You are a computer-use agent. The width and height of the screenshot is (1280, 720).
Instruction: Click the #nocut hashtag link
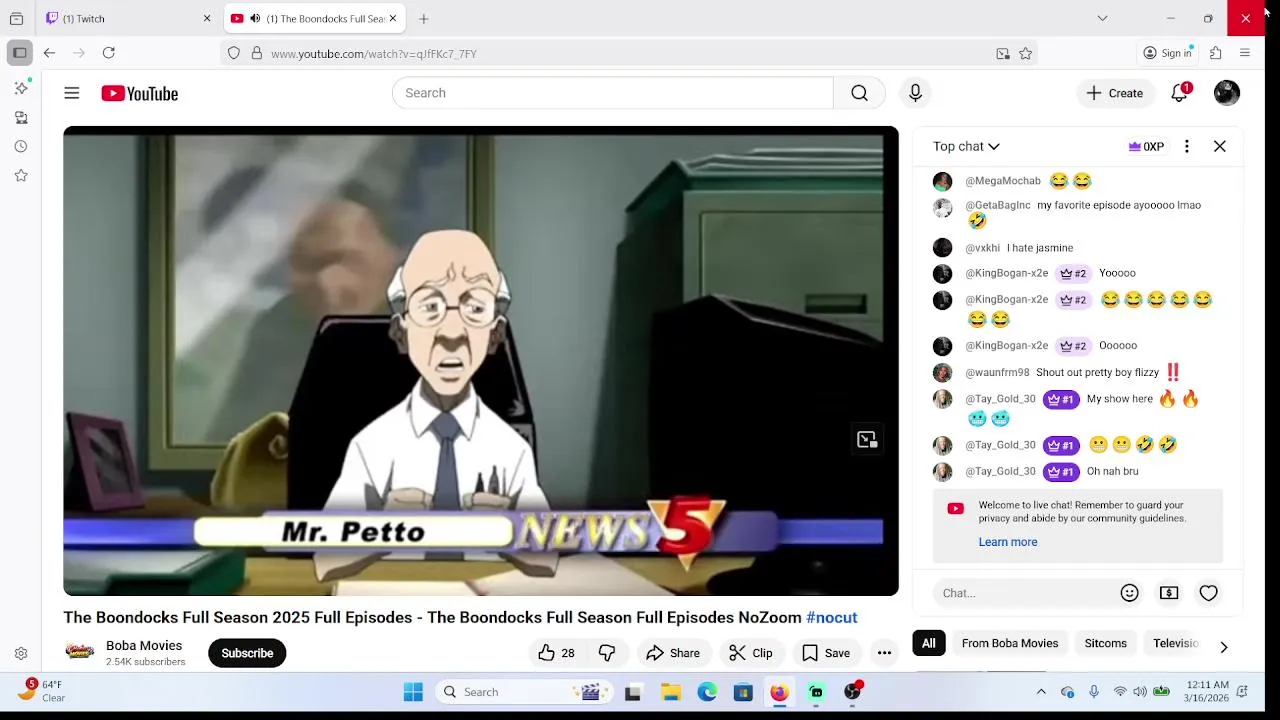pyautogui.click(x=832, y=617)
